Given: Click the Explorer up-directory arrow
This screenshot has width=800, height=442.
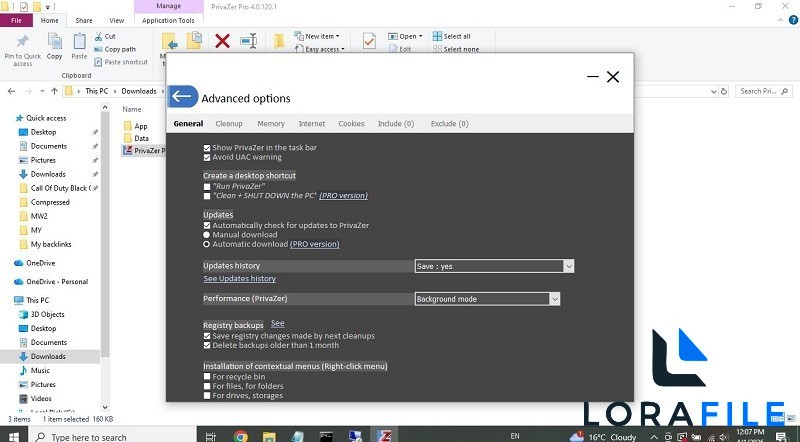Looking at the screenshot, I should (x=55, y=91).
